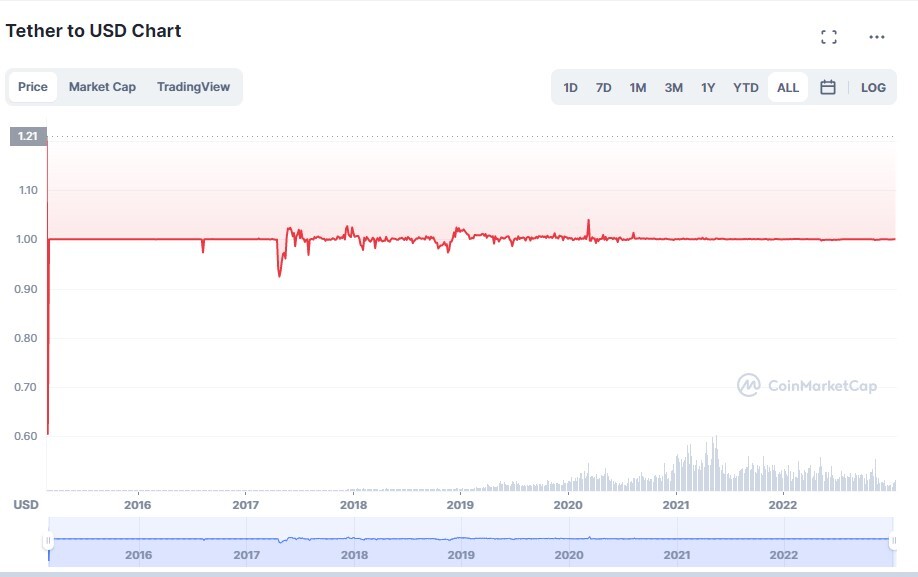Click the 2020 price spike on chart
Image resolution: width=918 pixels, height=577 pixels.
click(588, 226)
